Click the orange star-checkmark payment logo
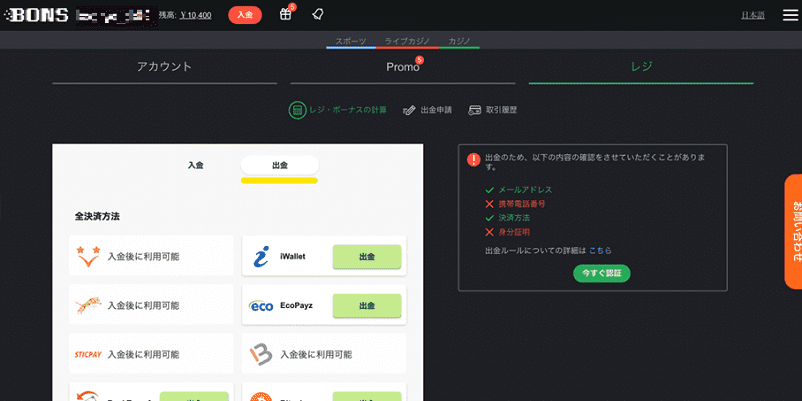 click(x=88, y=256)
